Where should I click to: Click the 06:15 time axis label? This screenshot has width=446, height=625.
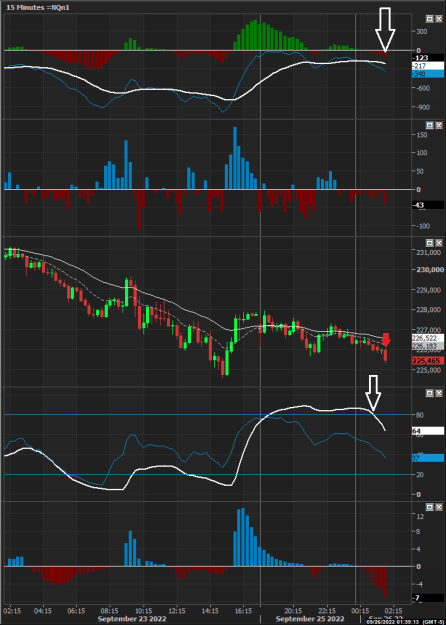[x=76, y=611]
